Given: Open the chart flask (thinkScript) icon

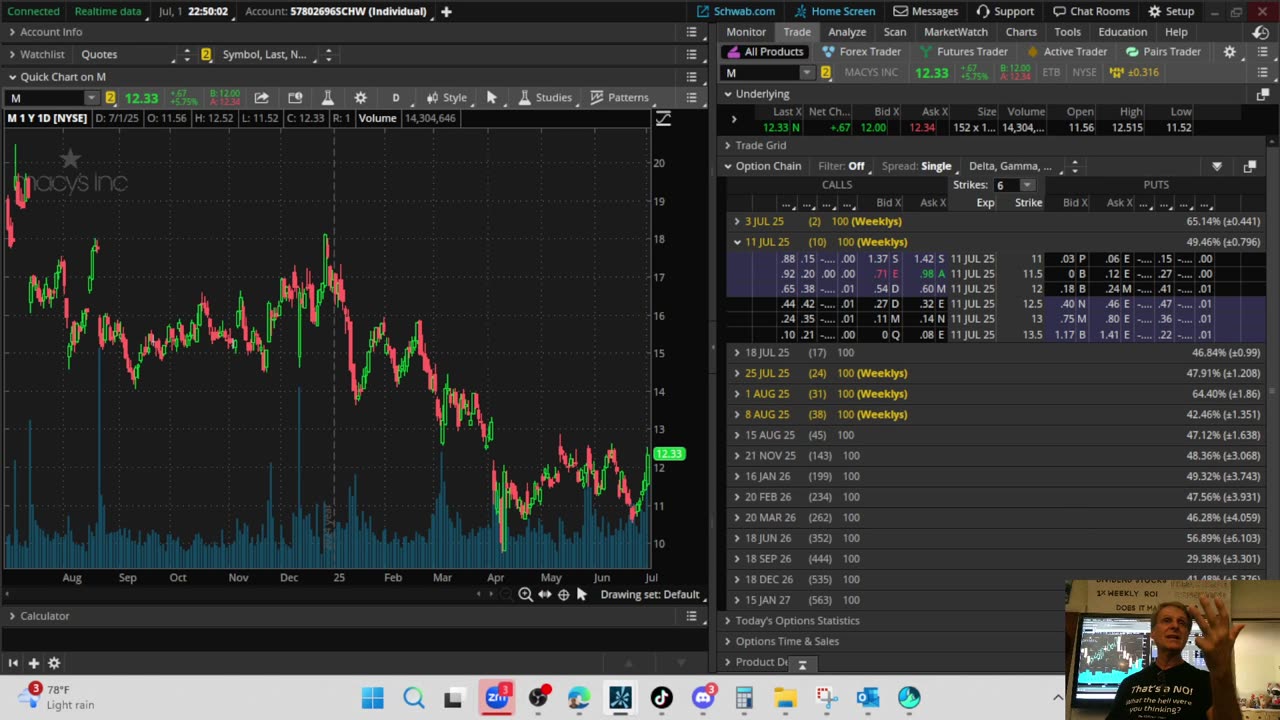Looking at the screenshot, I should tap(327, 97).
